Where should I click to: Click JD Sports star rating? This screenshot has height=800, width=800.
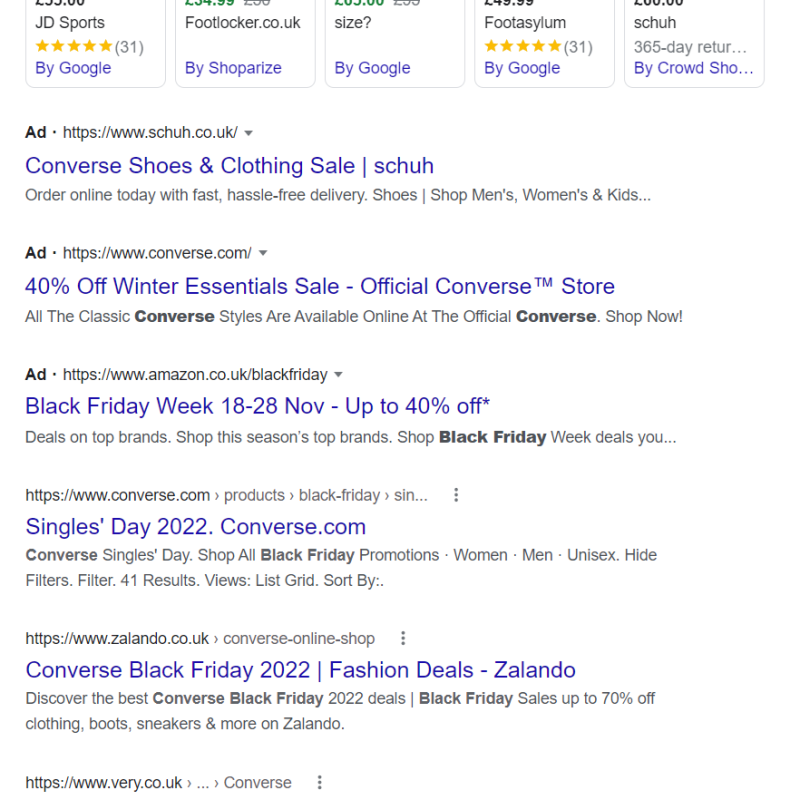tap(89, 47)
